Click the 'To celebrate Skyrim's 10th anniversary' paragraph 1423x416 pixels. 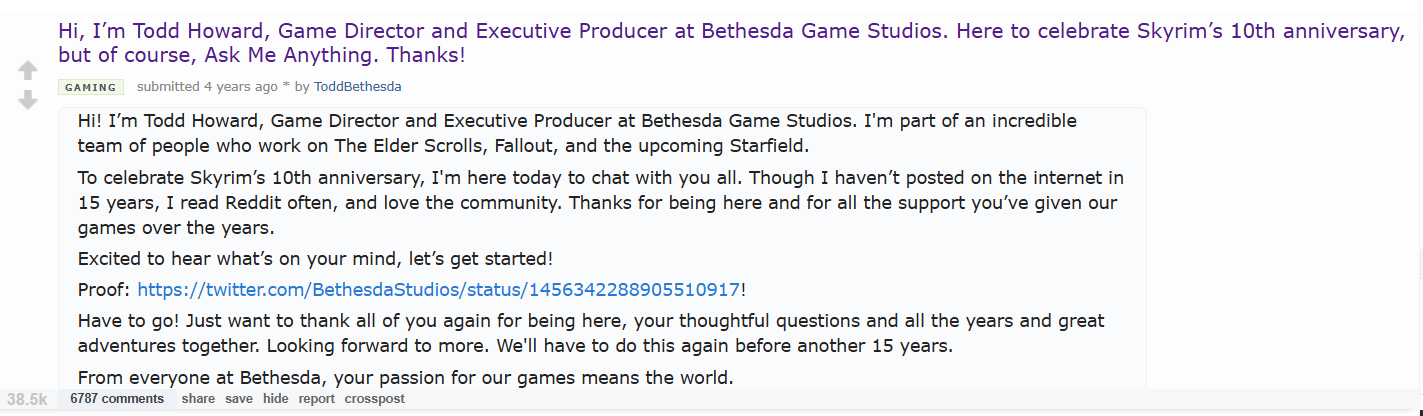[x=600, y=202]
